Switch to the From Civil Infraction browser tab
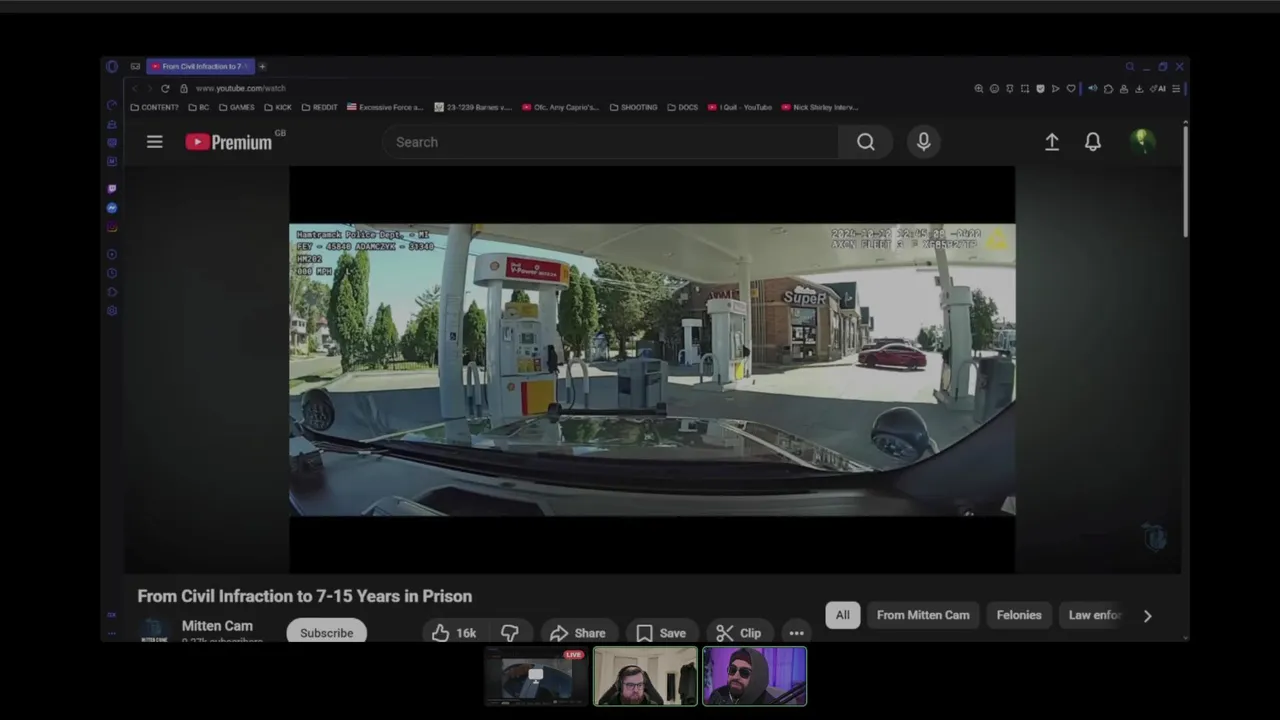Screen dimensions: 1280x720 (x=200, y=66)
